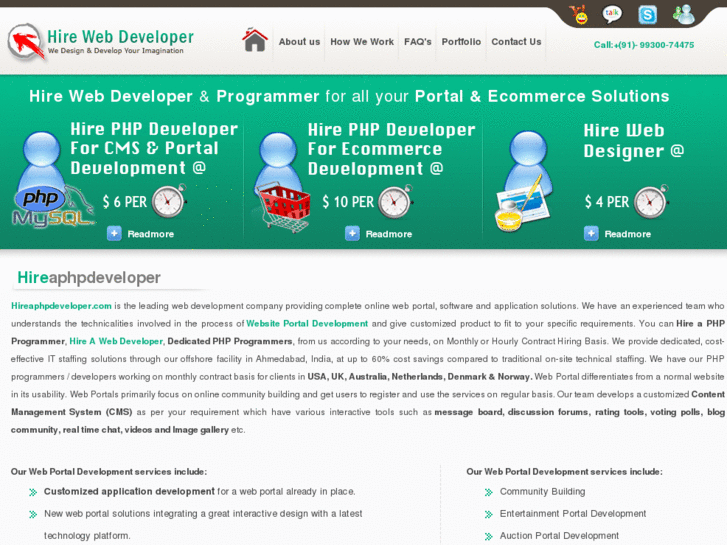Open the Yahoo Messenger chat icon
727x545 pixels.
[579, 14]
